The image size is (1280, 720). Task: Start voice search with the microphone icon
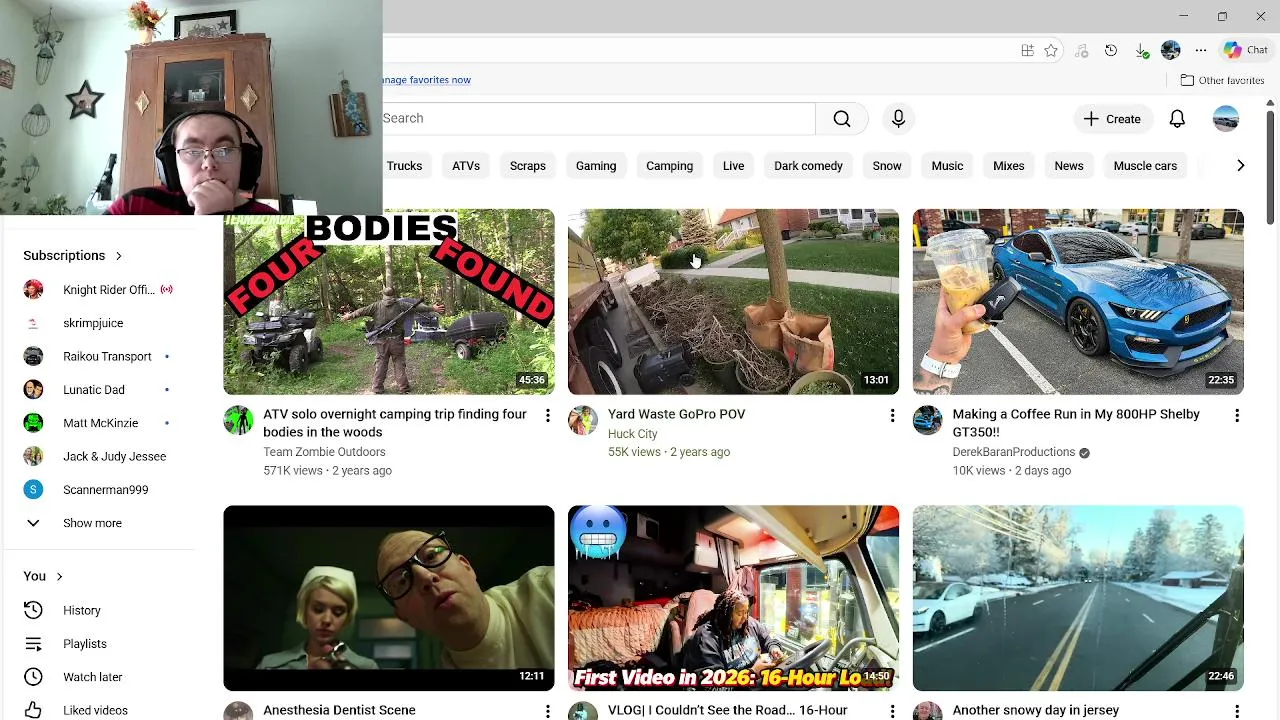(898, 118)
